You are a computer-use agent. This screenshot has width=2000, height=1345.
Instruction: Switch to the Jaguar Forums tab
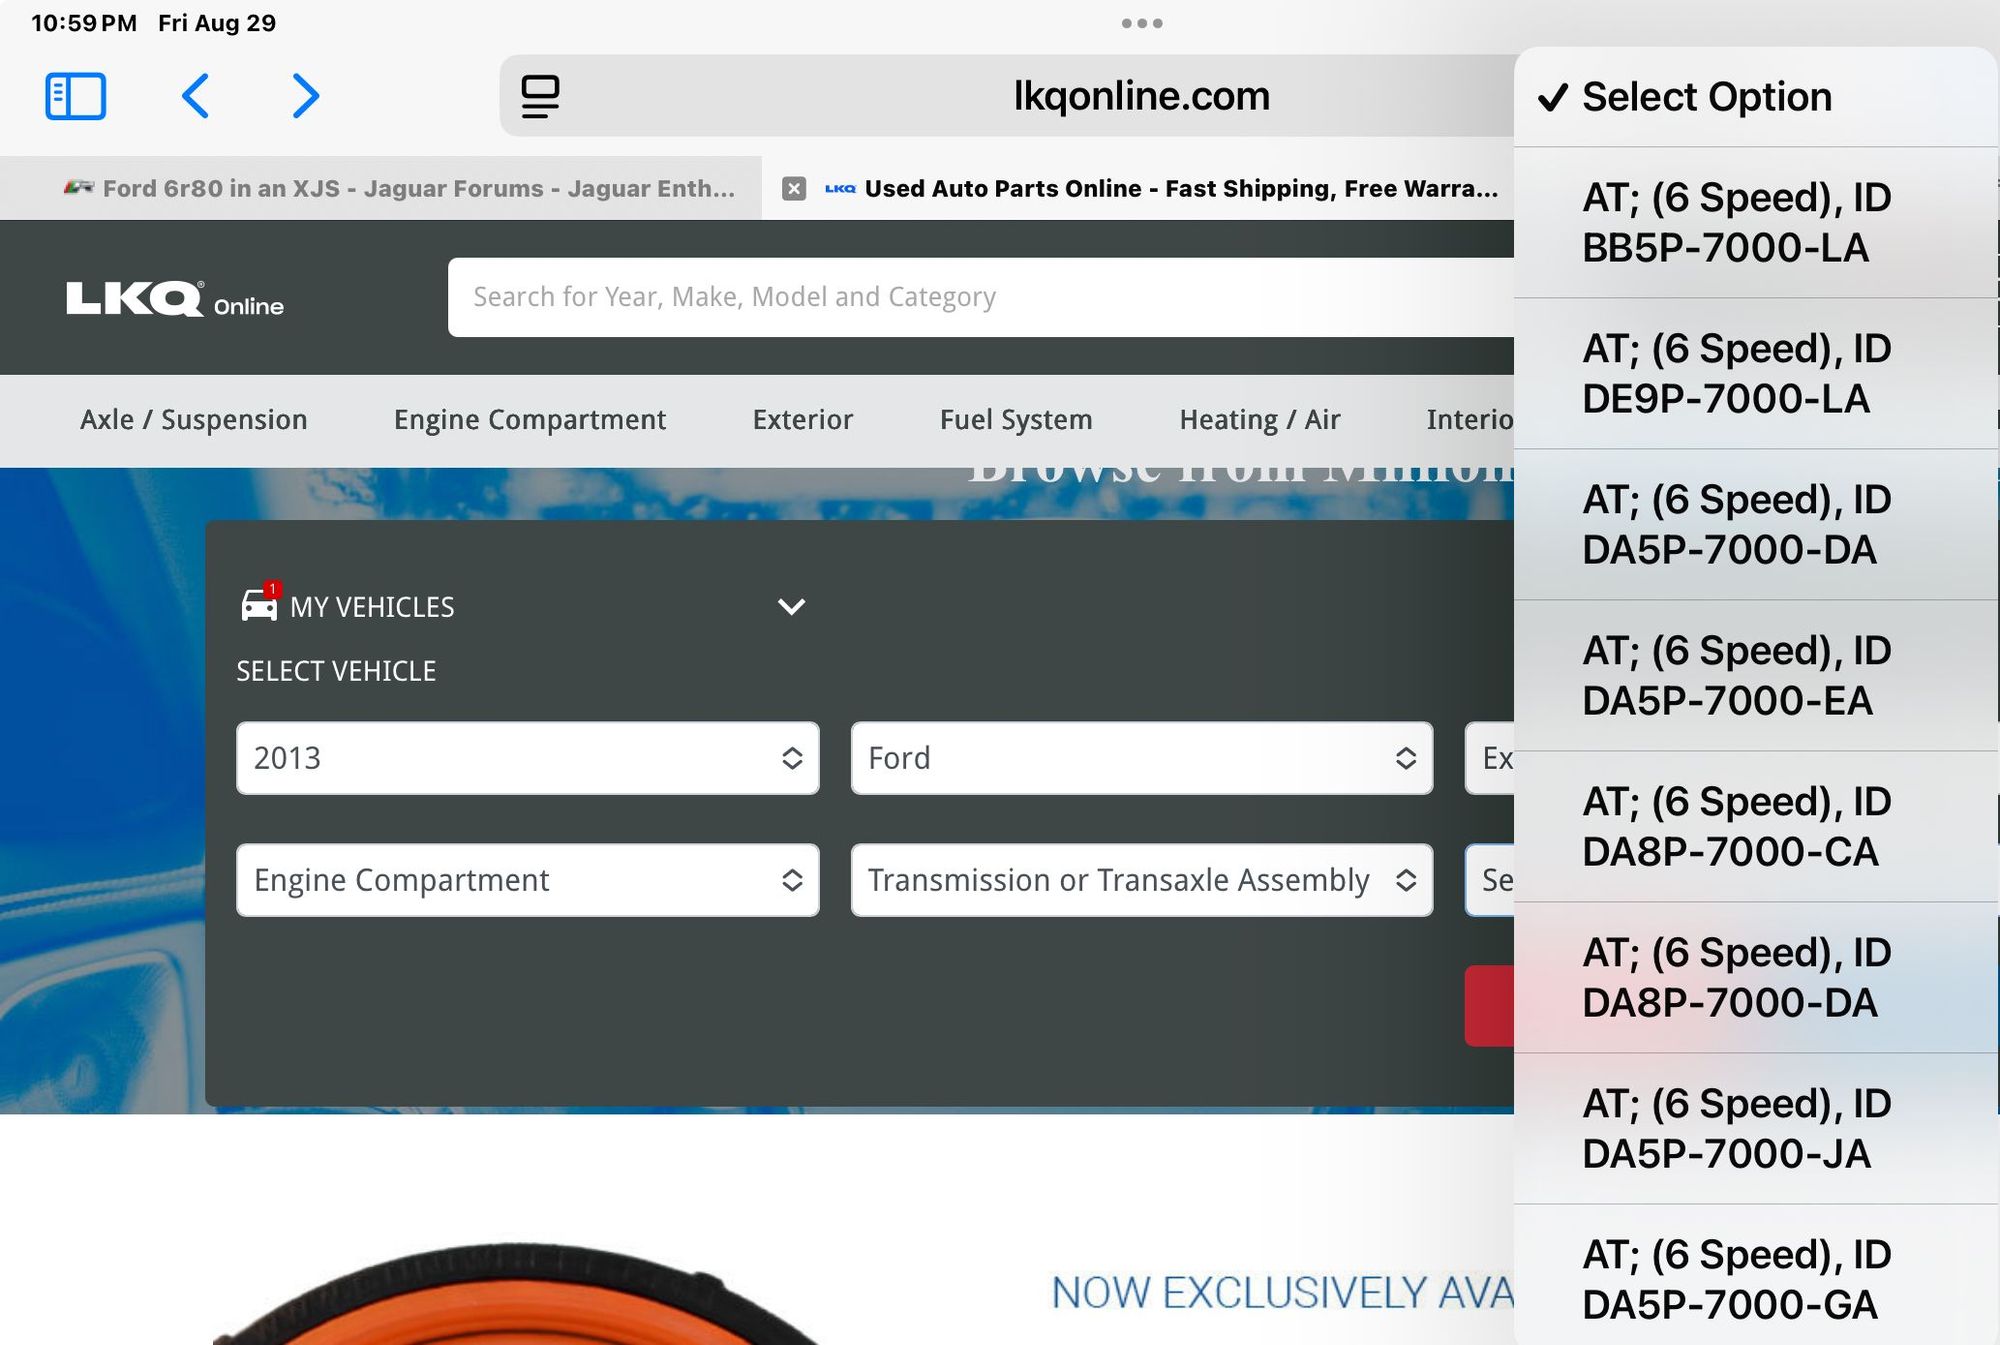pos(400,188)
